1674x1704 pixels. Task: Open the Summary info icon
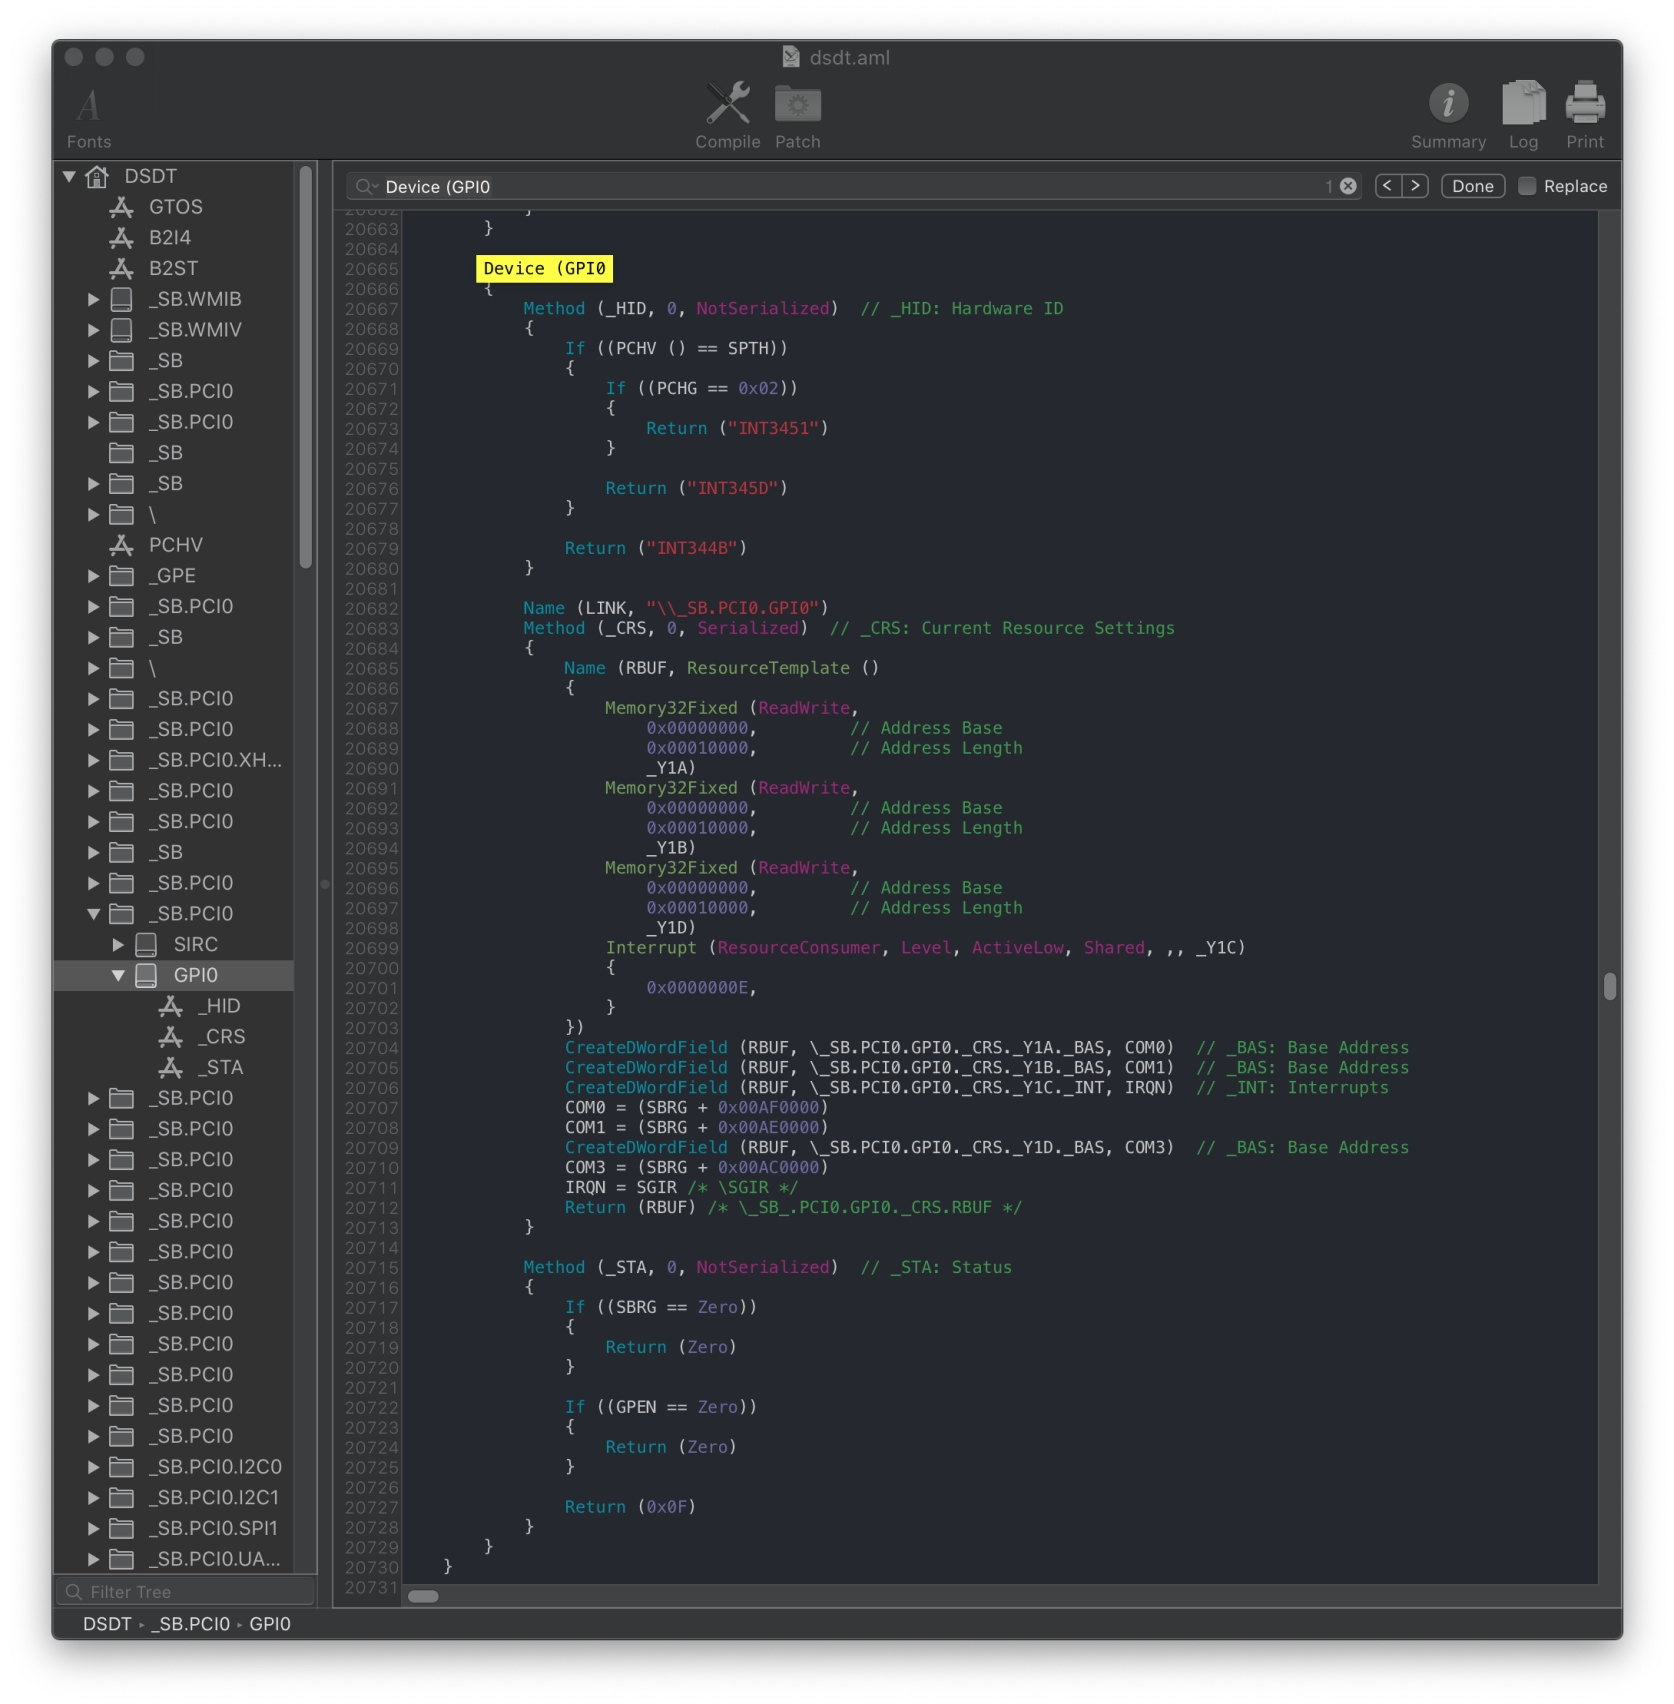point(1447,105)
